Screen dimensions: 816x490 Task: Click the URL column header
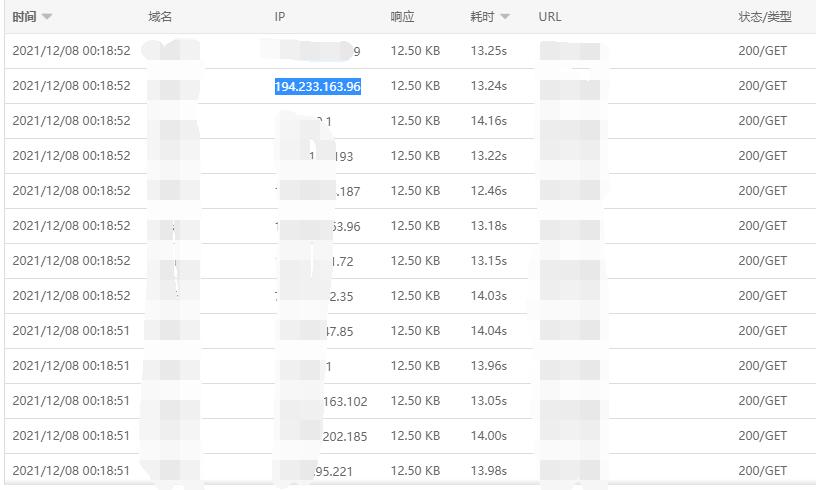pos(549,17)
